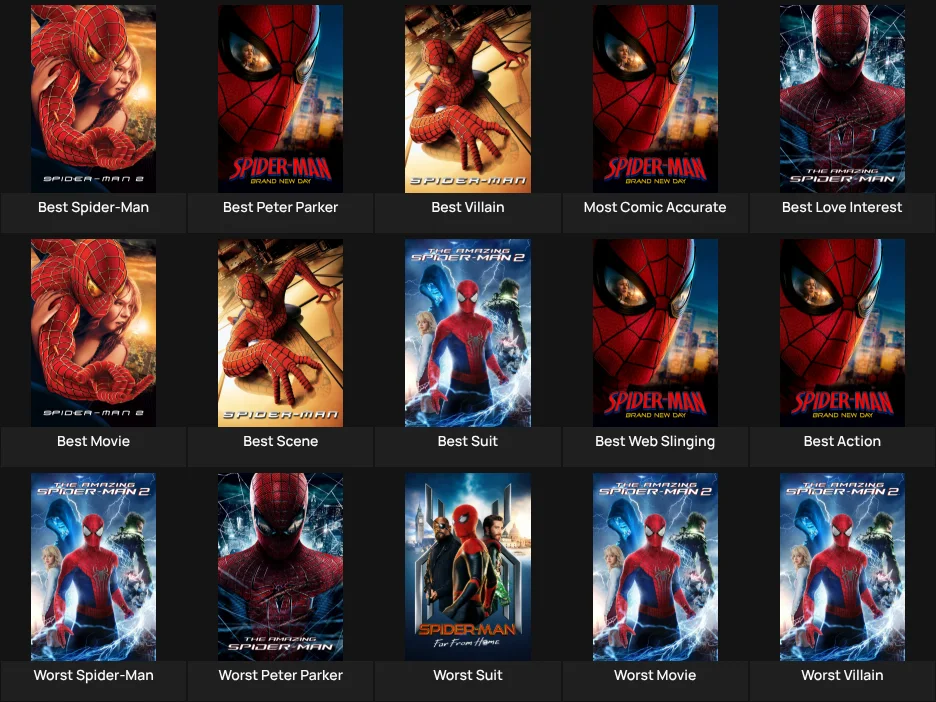Select the Best Suit poster
Image resolution: width=936 pixels, height=702 pixels.
pos(468,333)
